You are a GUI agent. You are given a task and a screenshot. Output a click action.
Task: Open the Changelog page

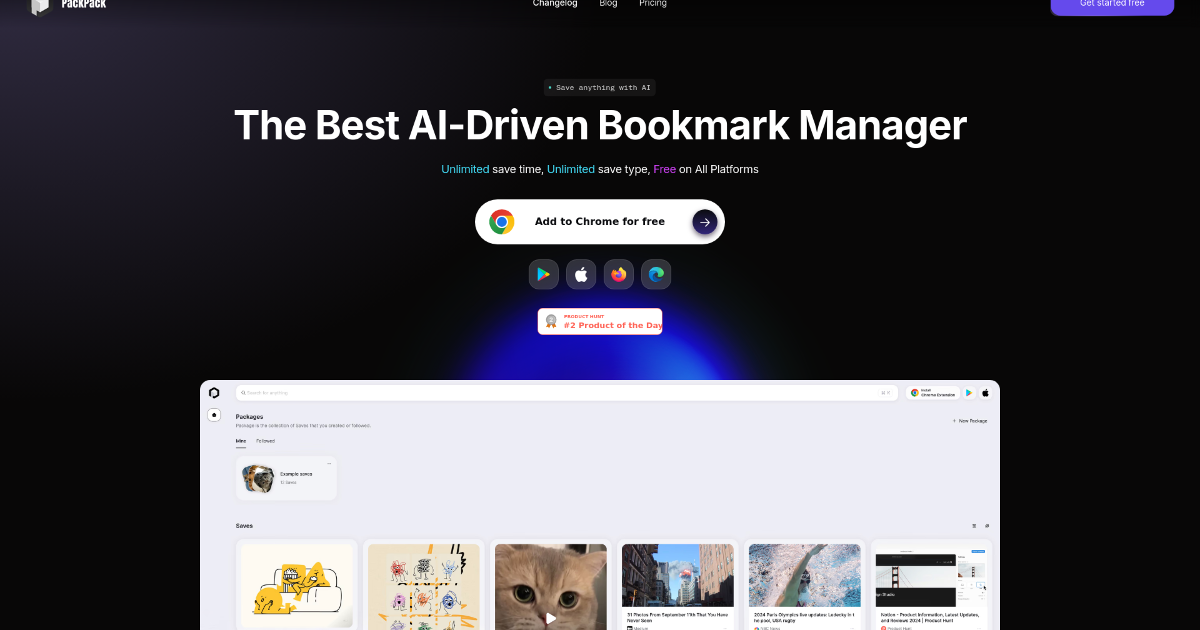pyautogui.click(x=554, y=4)
